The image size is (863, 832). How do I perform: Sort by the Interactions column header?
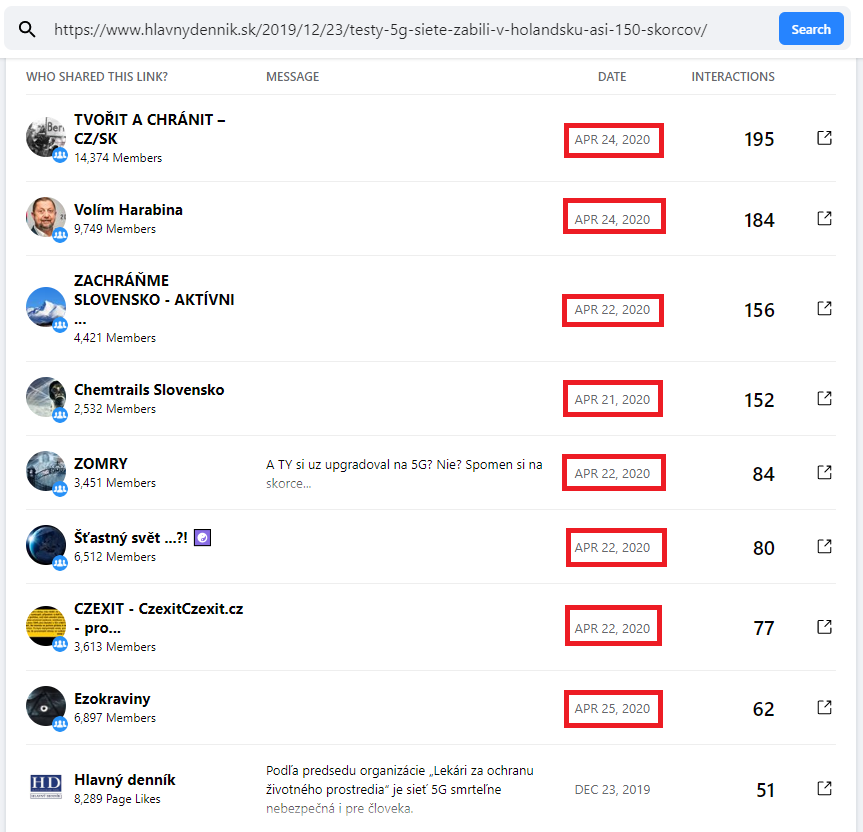732,77
